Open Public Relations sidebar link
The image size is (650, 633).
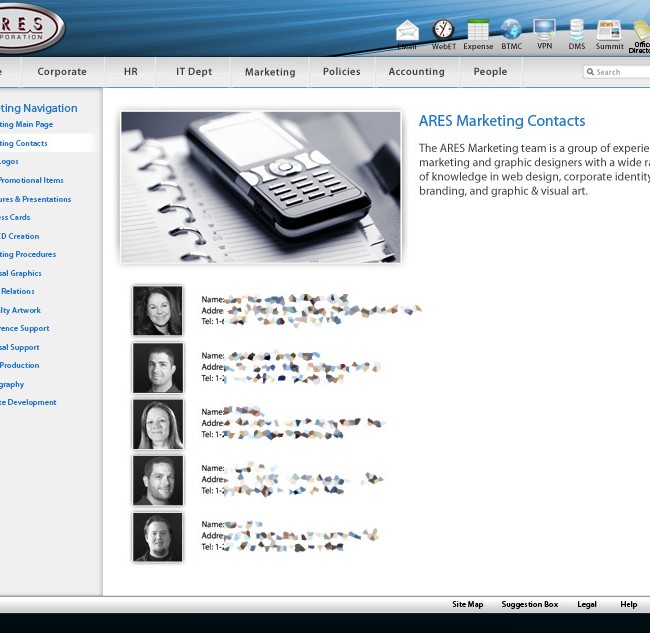[x=17, y=291]
